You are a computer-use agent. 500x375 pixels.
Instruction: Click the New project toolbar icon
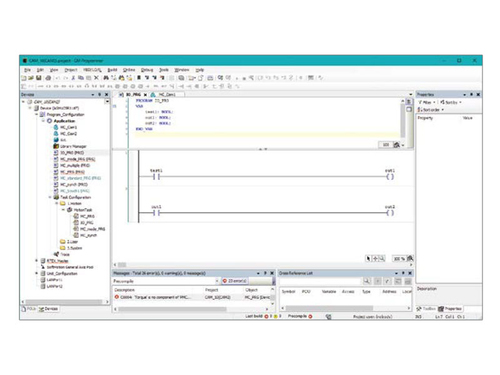click(24, 78)
